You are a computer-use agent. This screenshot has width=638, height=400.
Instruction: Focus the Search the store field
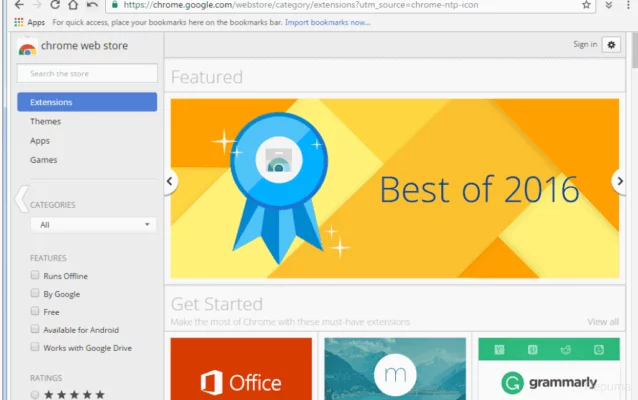[x=87, y=74]
